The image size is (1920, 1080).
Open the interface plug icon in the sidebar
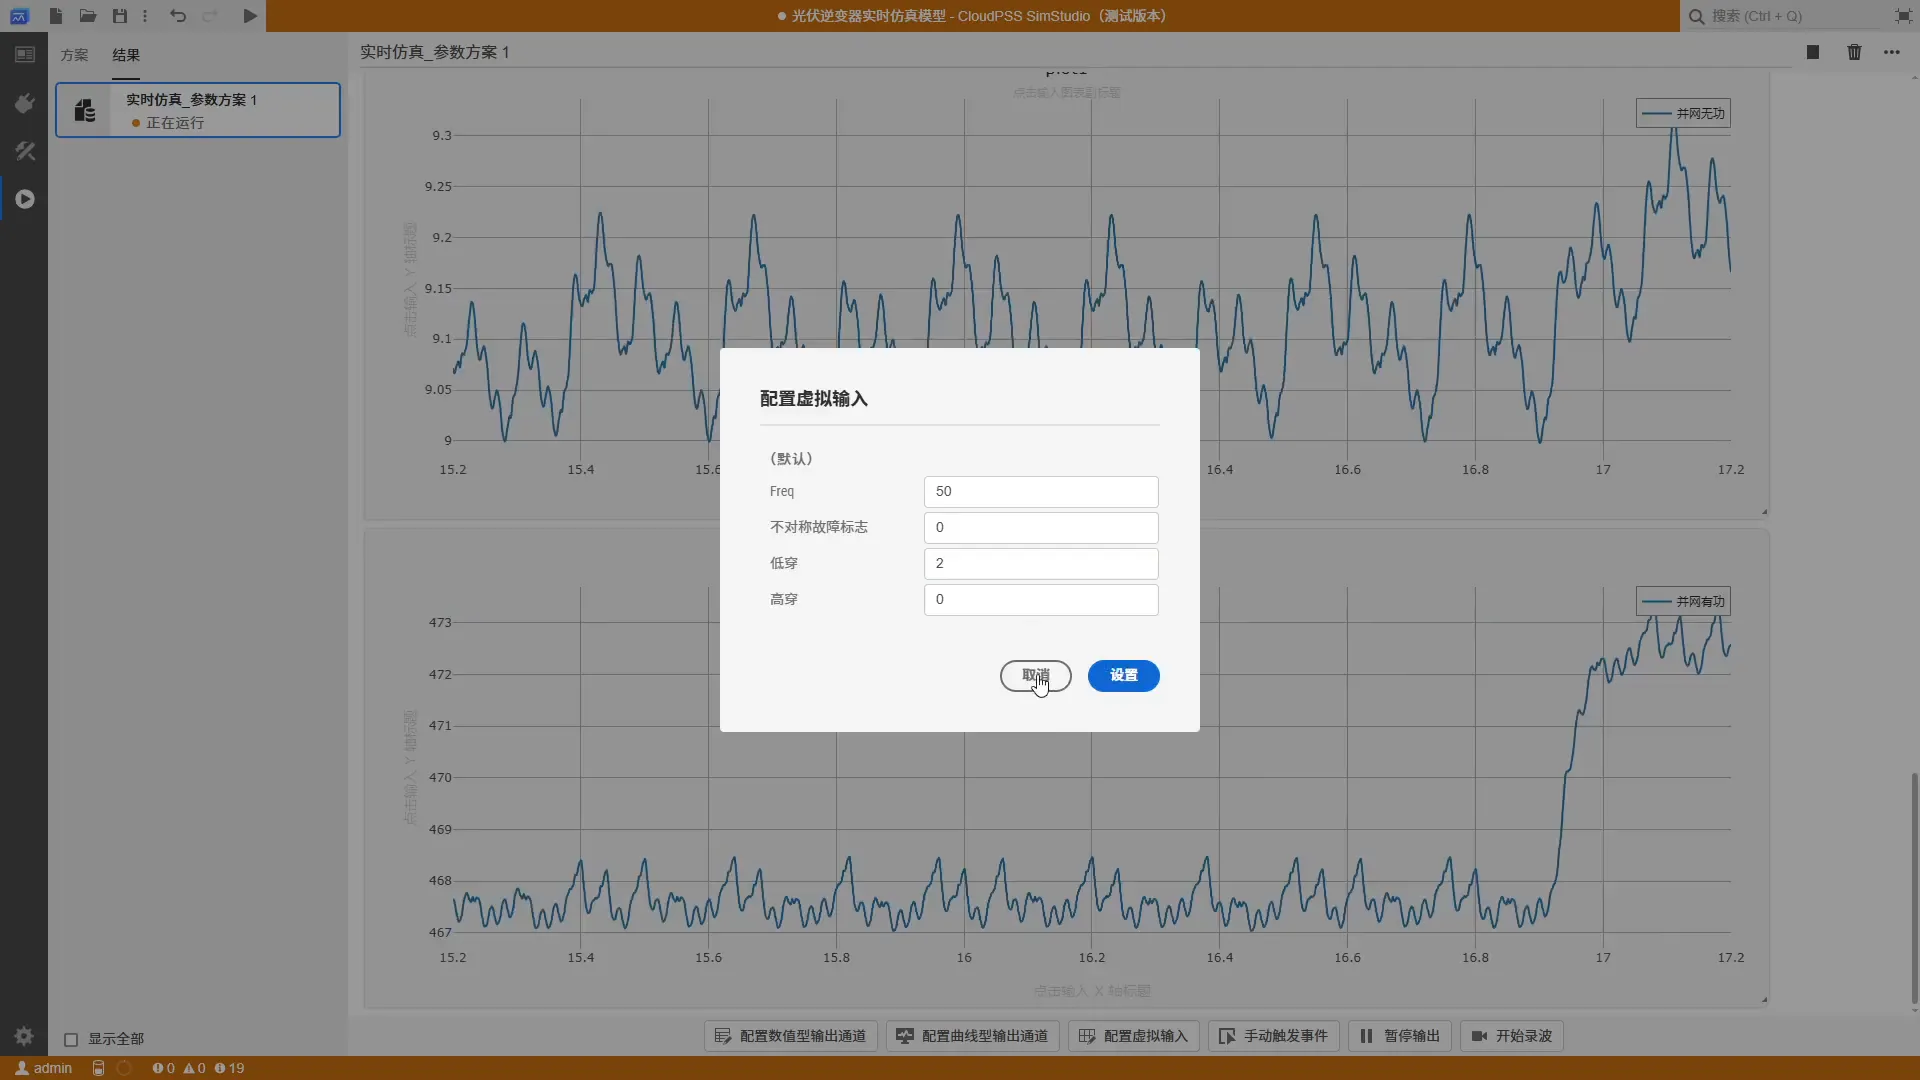(x=24, y=103)
